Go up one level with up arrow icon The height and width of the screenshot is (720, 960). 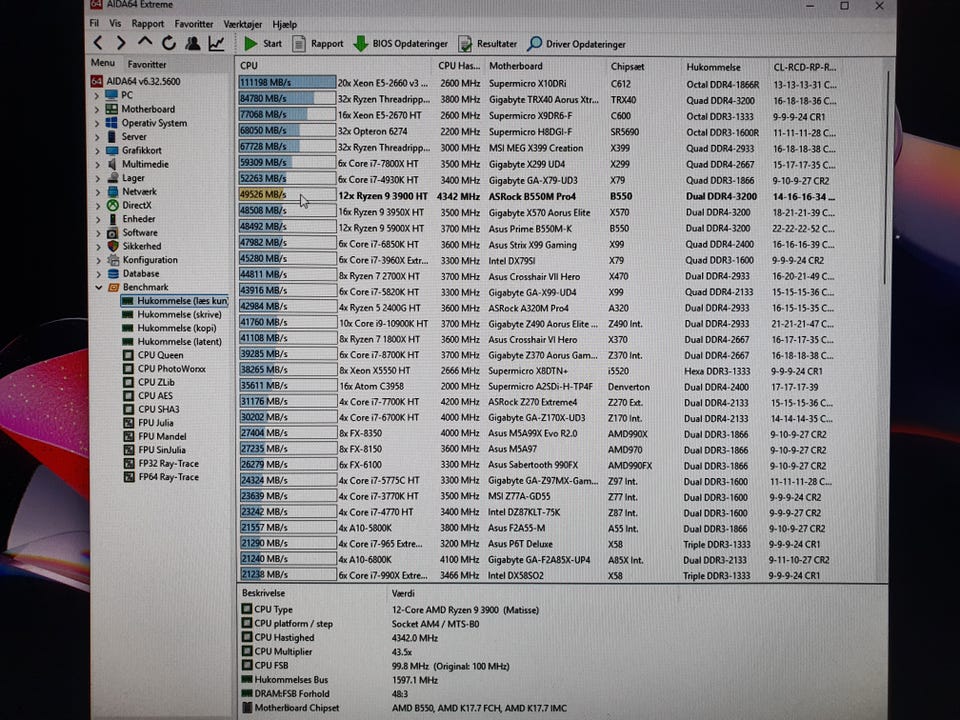(144, 42)
